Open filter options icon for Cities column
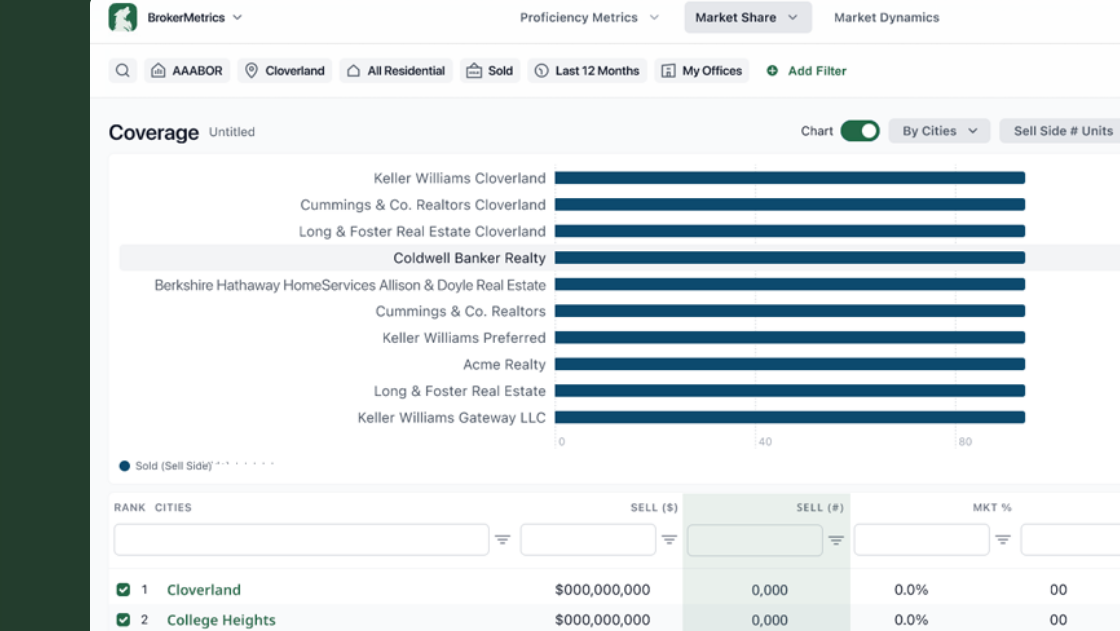Image resolution: width=1120 pixels, height=631 pixels. 503,540
